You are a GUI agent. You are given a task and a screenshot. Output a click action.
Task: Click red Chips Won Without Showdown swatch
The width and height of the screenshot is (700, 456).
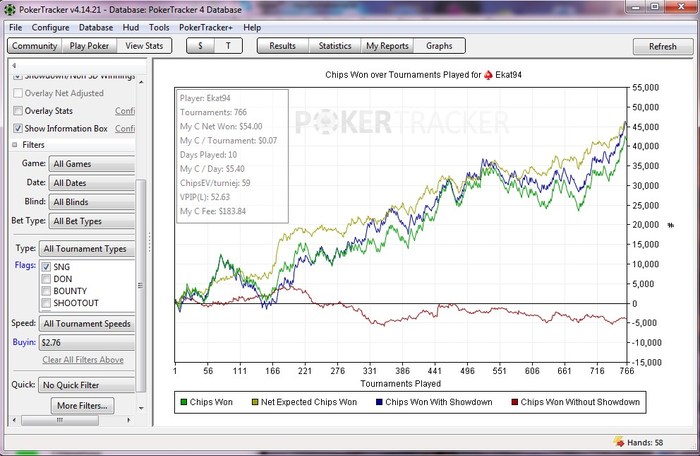514,402
